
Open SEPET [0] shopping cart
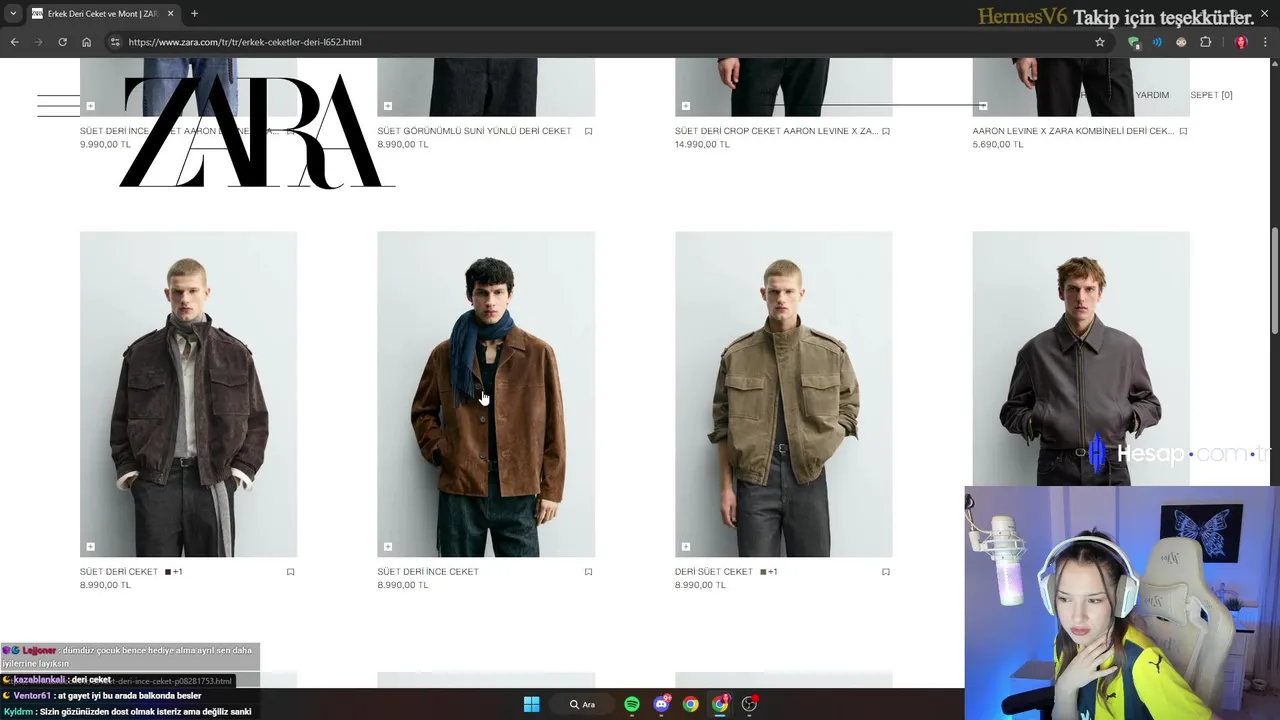pos(1211,95)
